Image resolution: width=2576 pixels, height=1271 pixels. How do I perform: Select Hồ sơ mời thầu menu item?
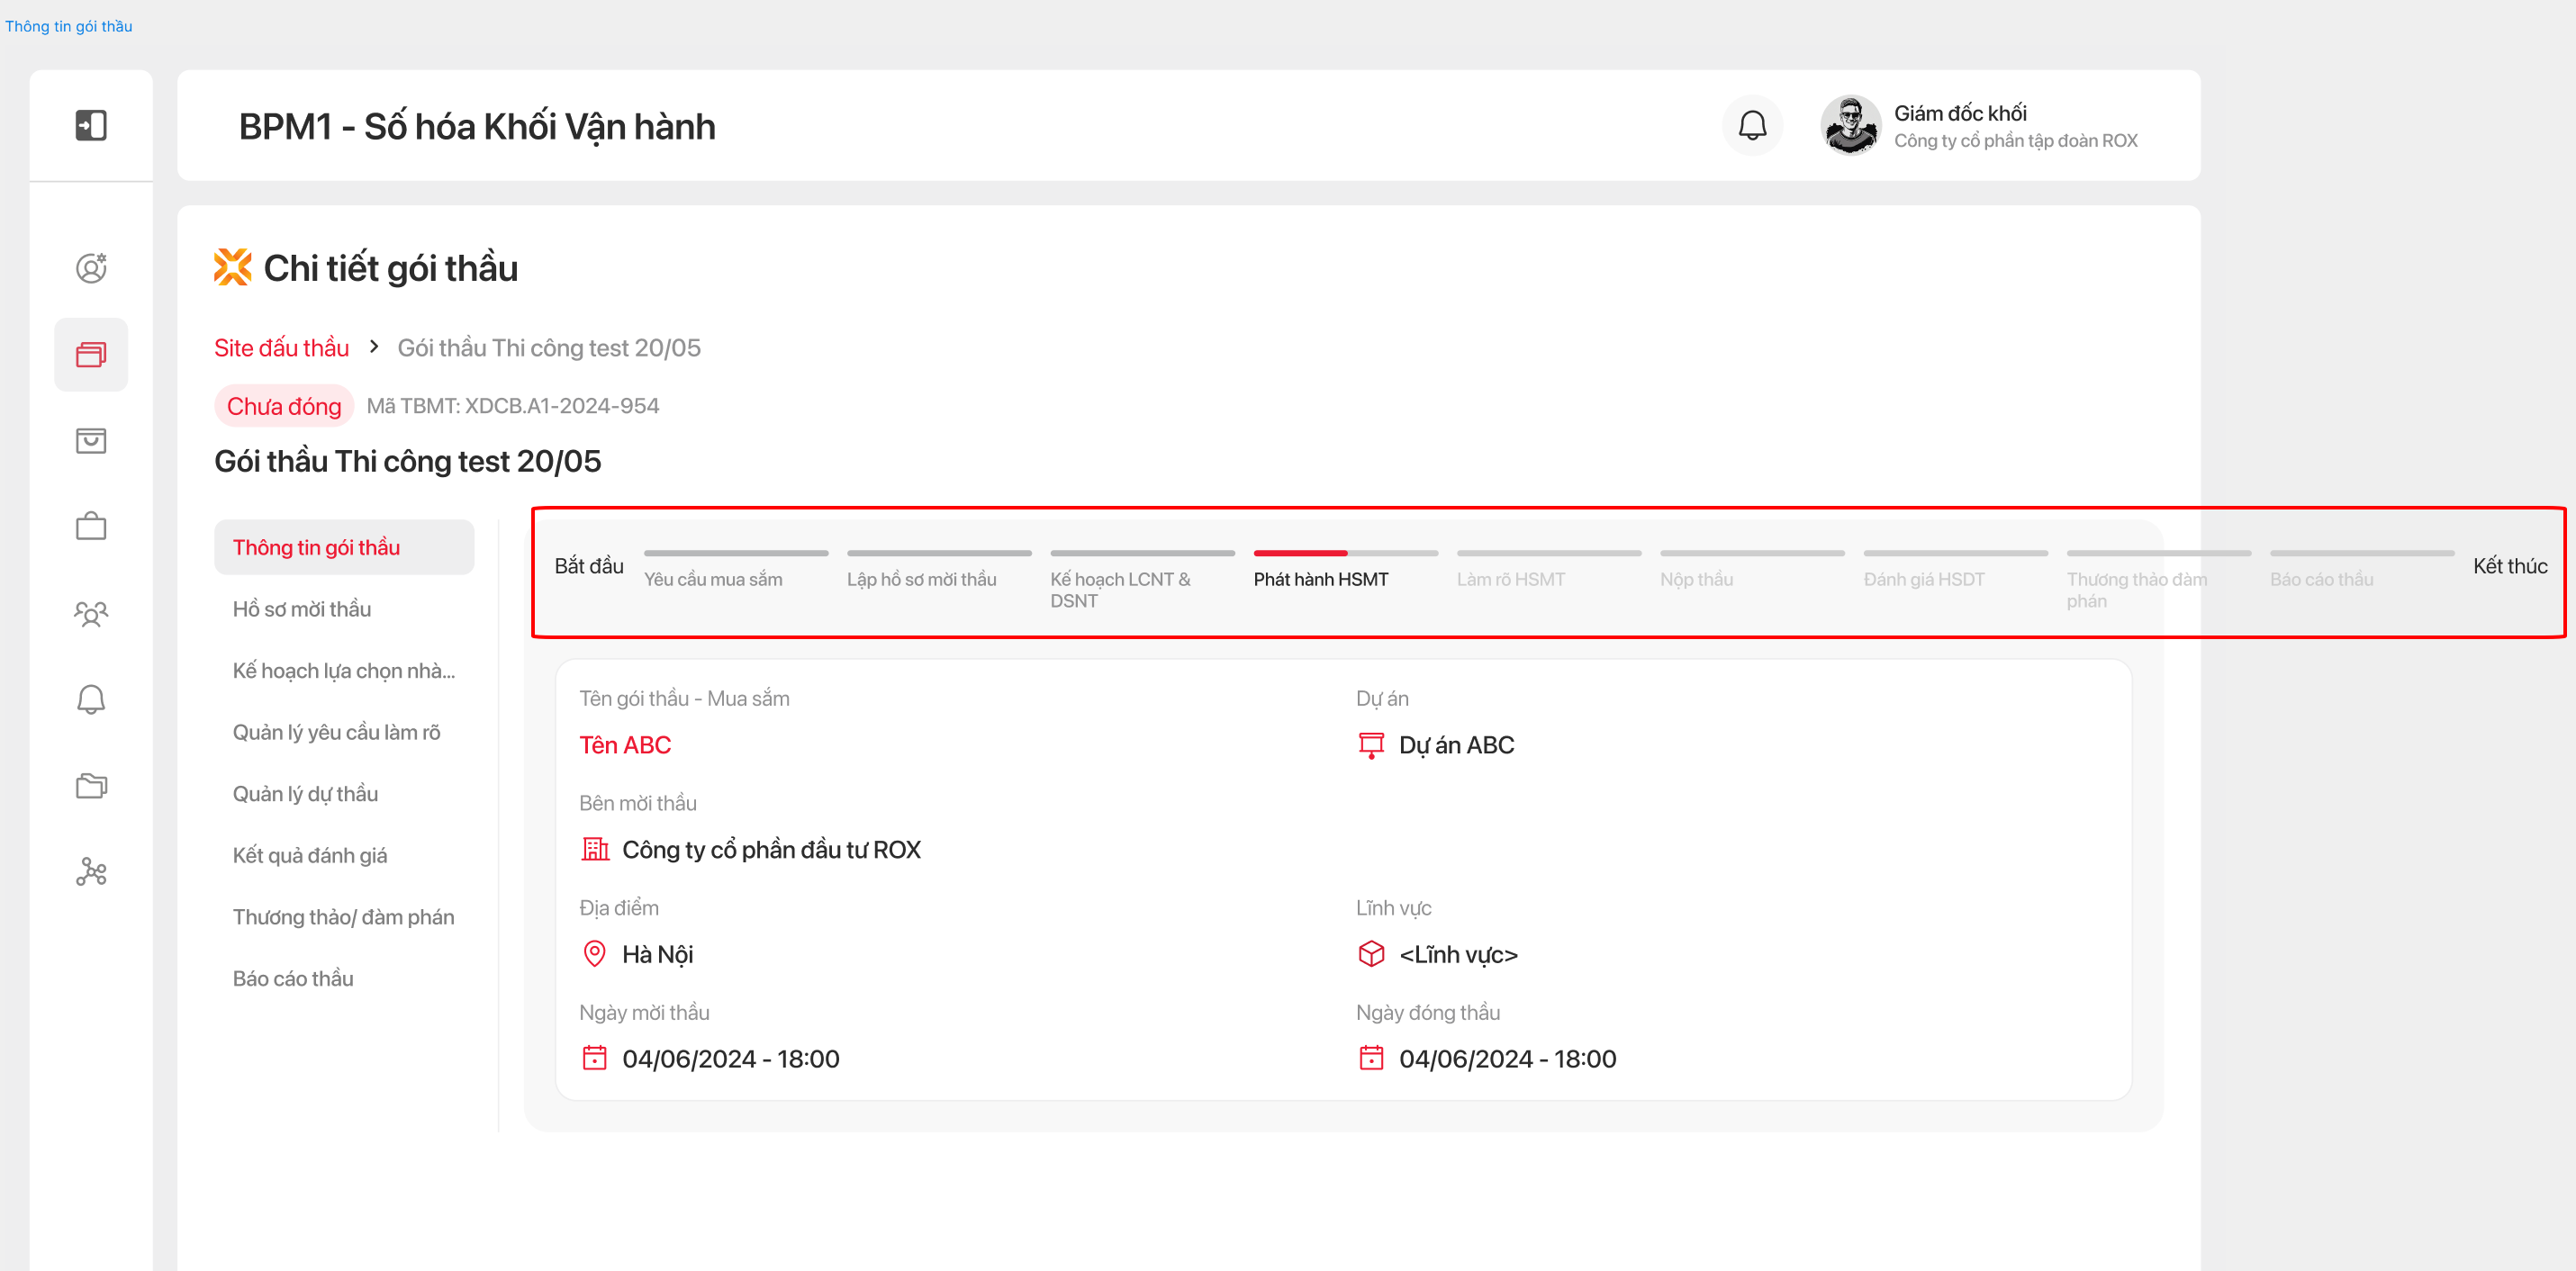pos(301,609)
